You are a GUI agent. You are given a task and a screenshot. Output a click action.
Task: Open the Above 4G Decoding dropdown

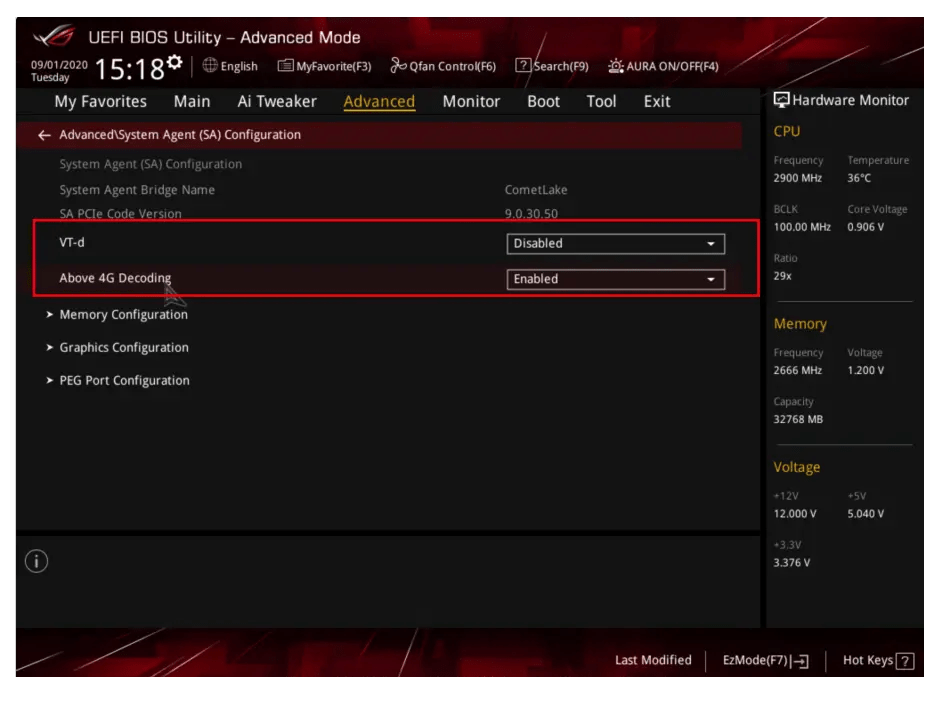(615, 279)
